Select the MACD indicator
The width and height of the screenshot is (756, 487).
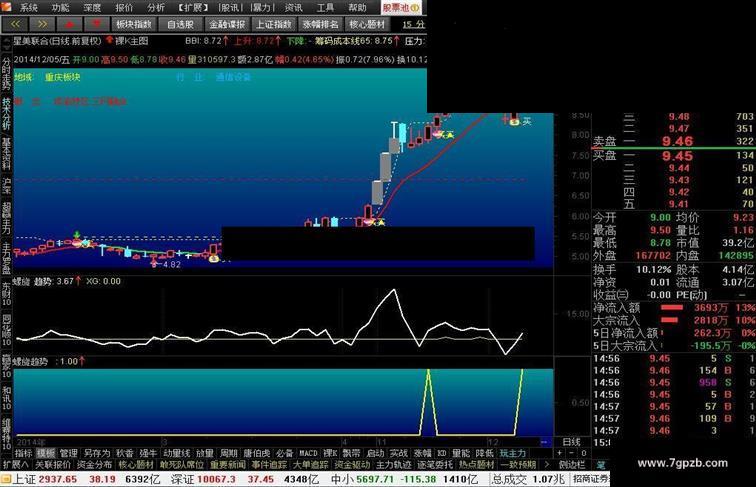tap(308, 453)
